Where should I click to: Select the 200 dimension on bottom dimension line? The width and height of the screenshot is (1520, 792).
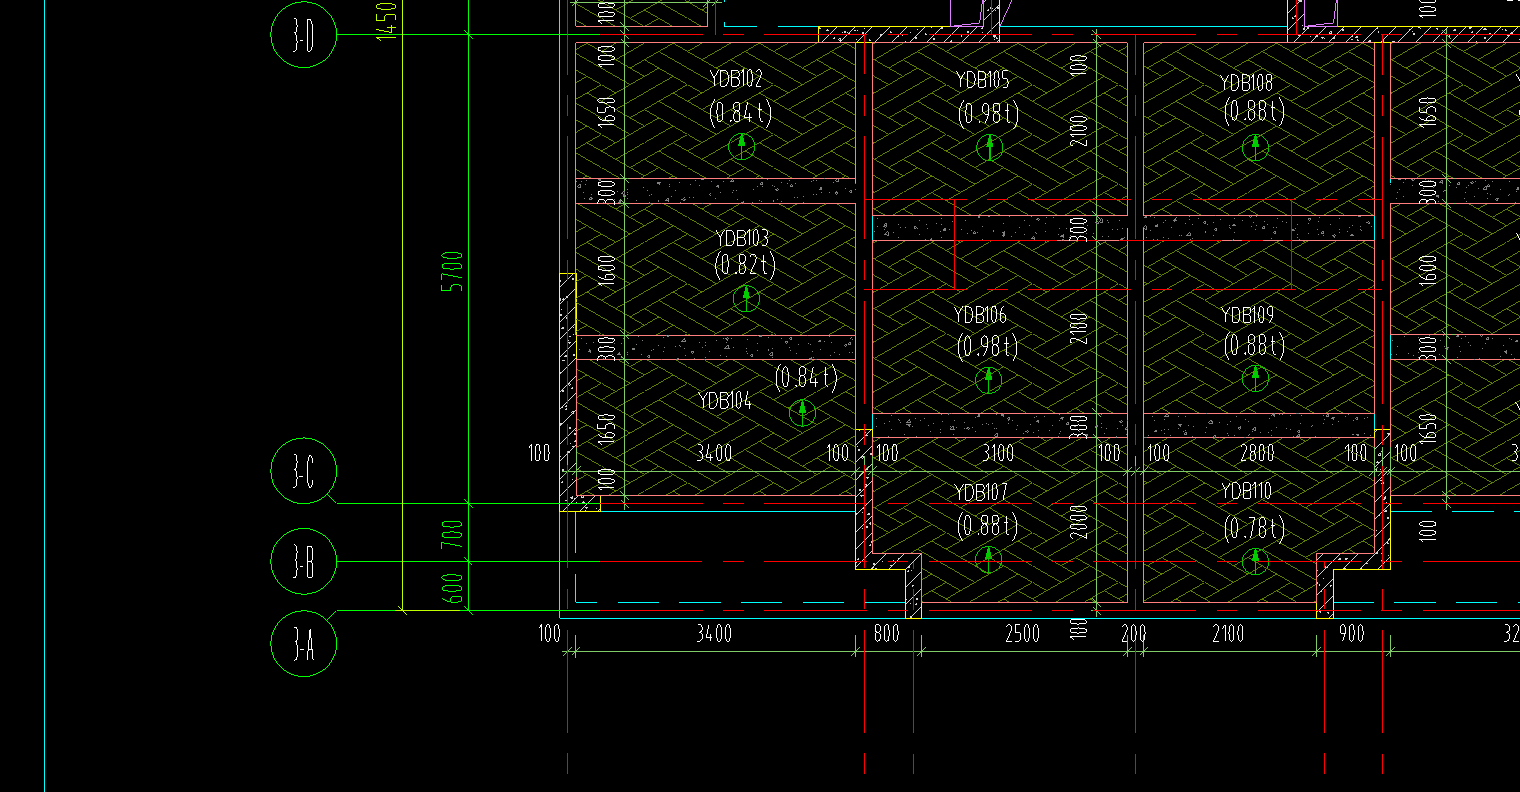(1134, 634)
